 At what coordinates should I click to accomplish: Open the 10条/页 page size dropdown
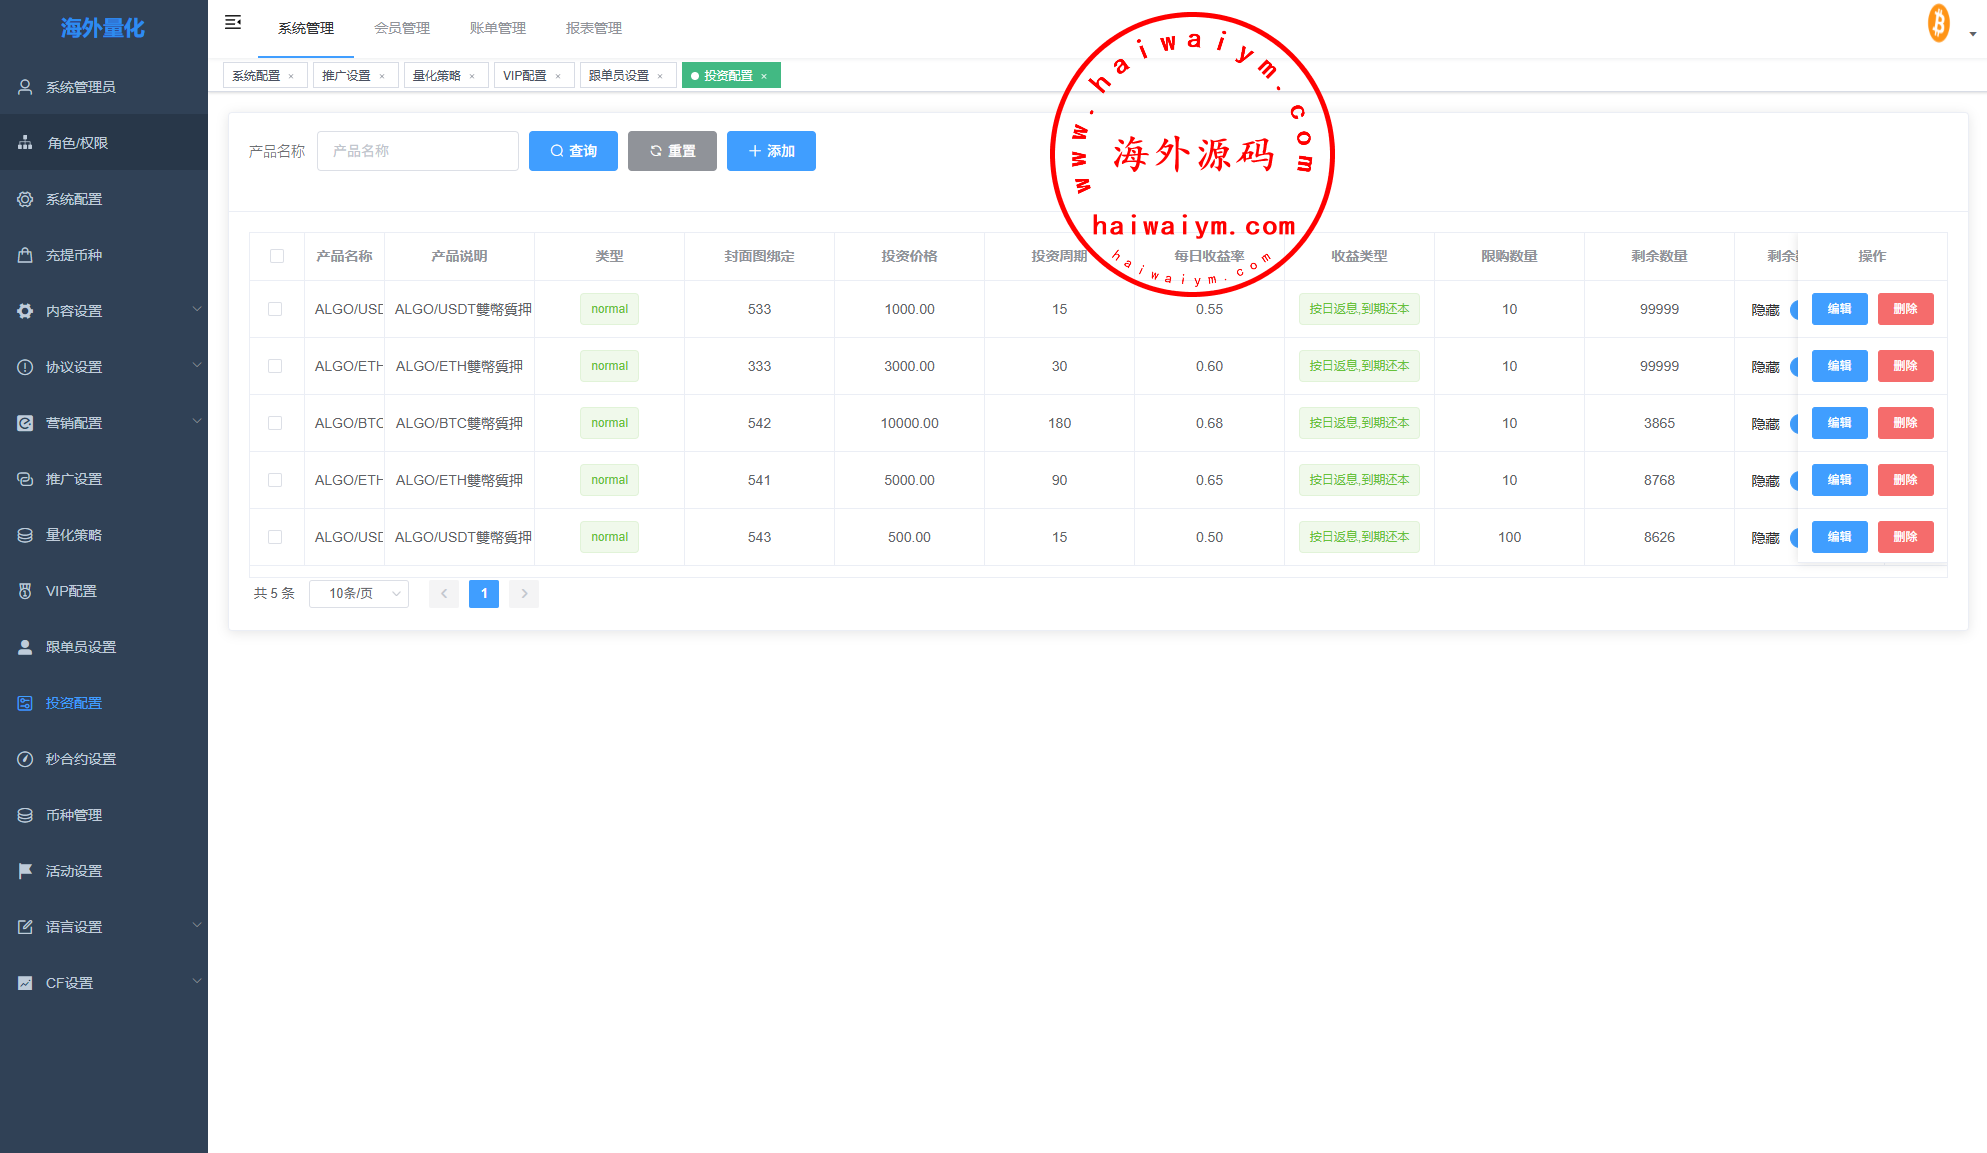(x=359, y=594)
